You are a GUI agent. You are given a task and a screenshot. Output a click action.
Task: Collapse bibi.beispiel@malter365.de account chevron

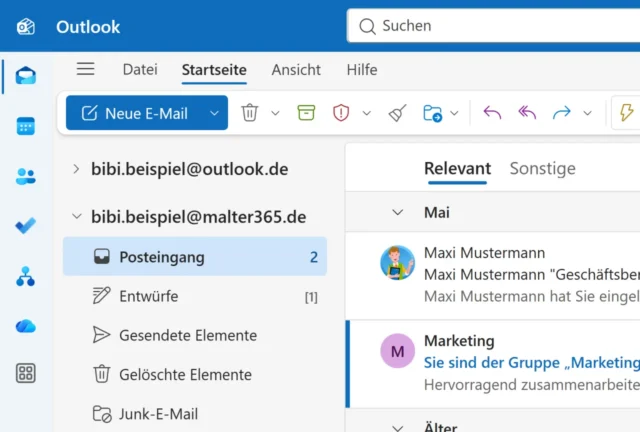pyautogui.click(x=77, y=216)
